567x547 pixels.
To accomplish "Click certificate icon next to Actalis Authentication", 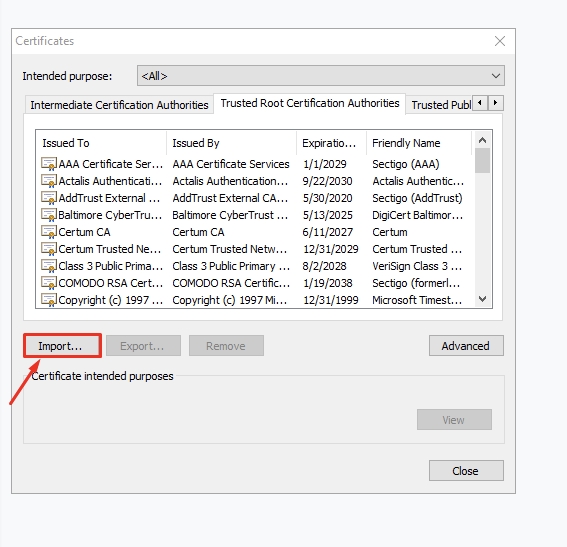I will [49, 181].
